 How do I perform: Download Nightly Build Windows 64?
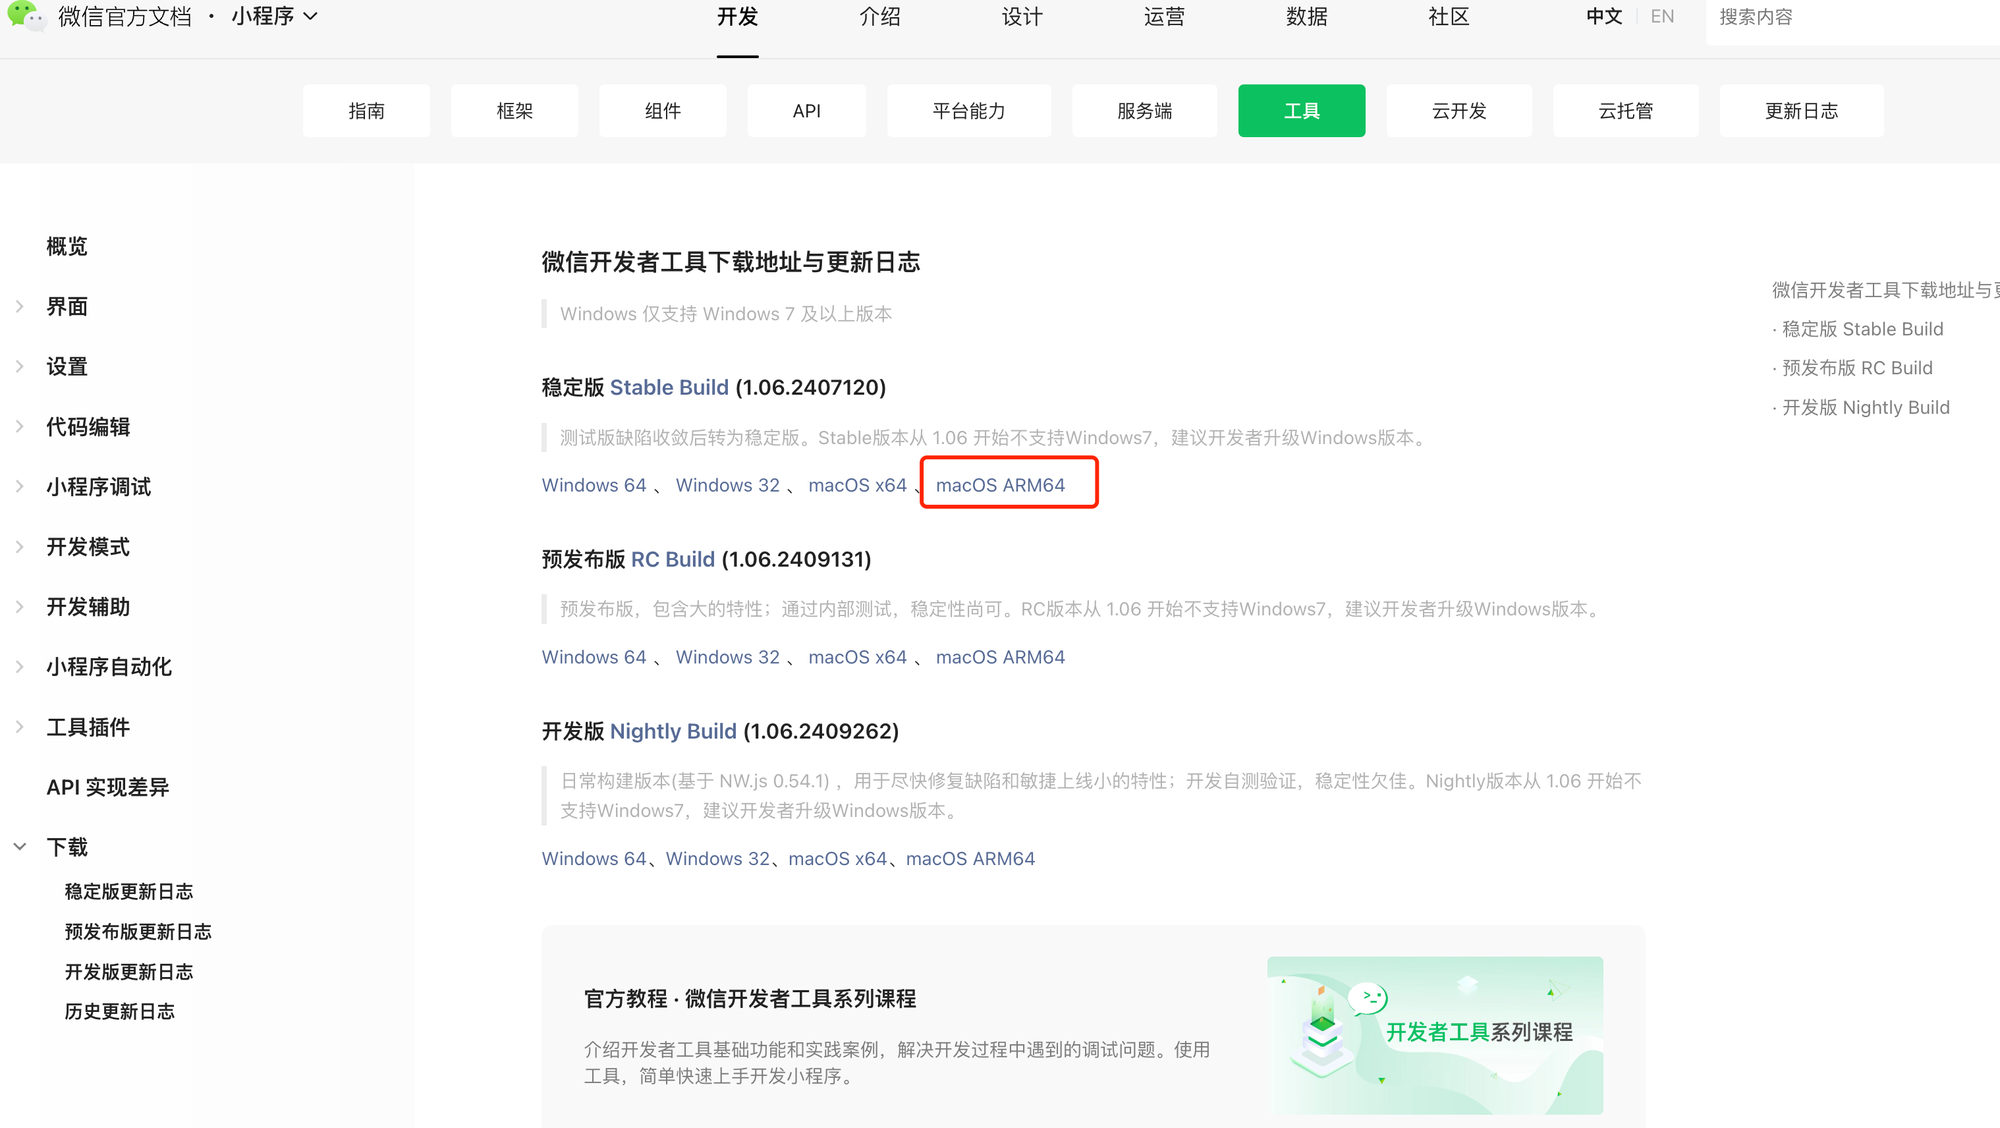[x=594, y=859]
